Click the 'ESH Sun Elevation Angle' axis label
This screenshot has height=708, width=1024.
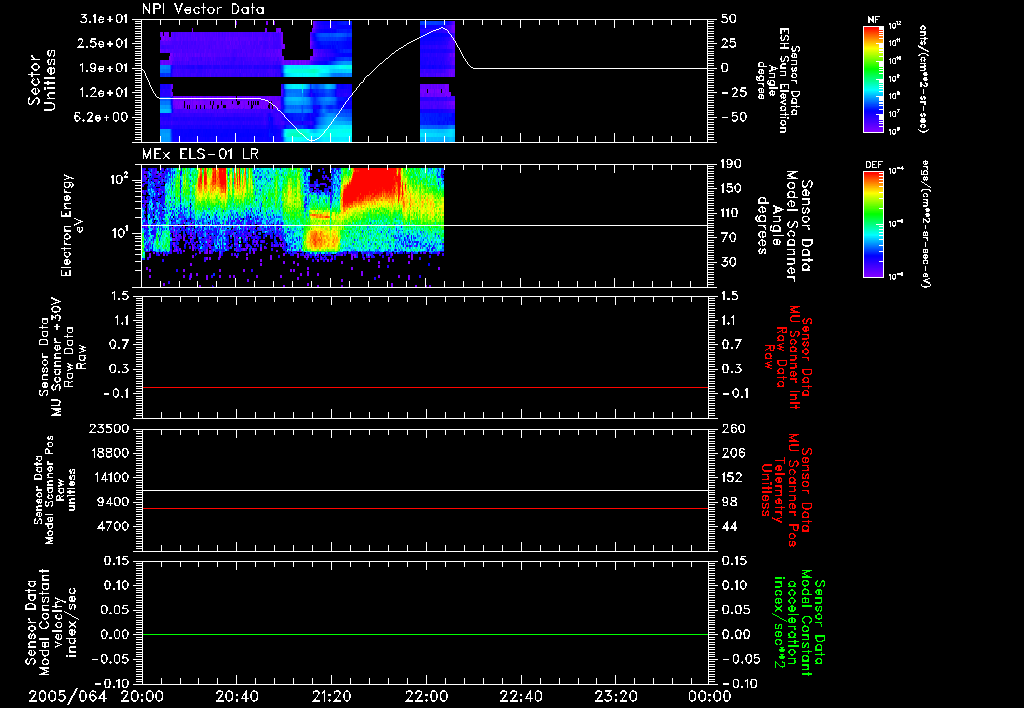tap(778, 80)
